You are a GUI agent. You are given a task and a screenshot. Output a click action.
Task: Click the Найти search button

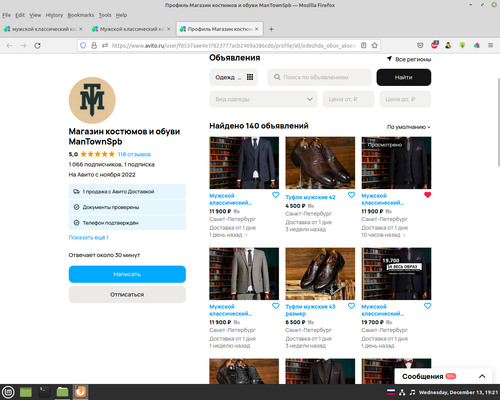(404, 77)
